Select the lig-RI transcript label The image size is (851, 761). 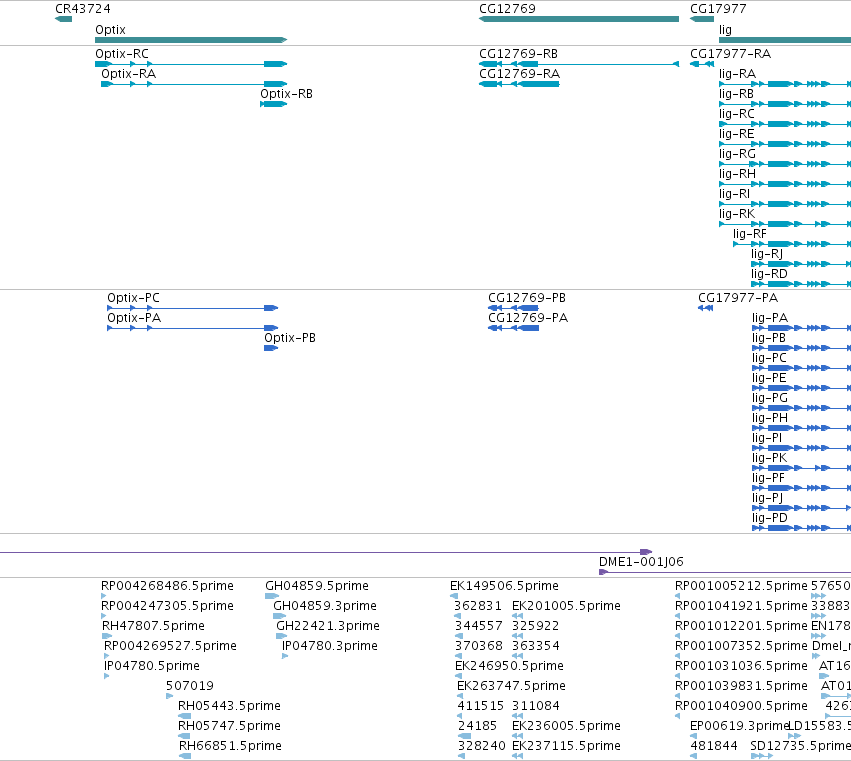734,194
